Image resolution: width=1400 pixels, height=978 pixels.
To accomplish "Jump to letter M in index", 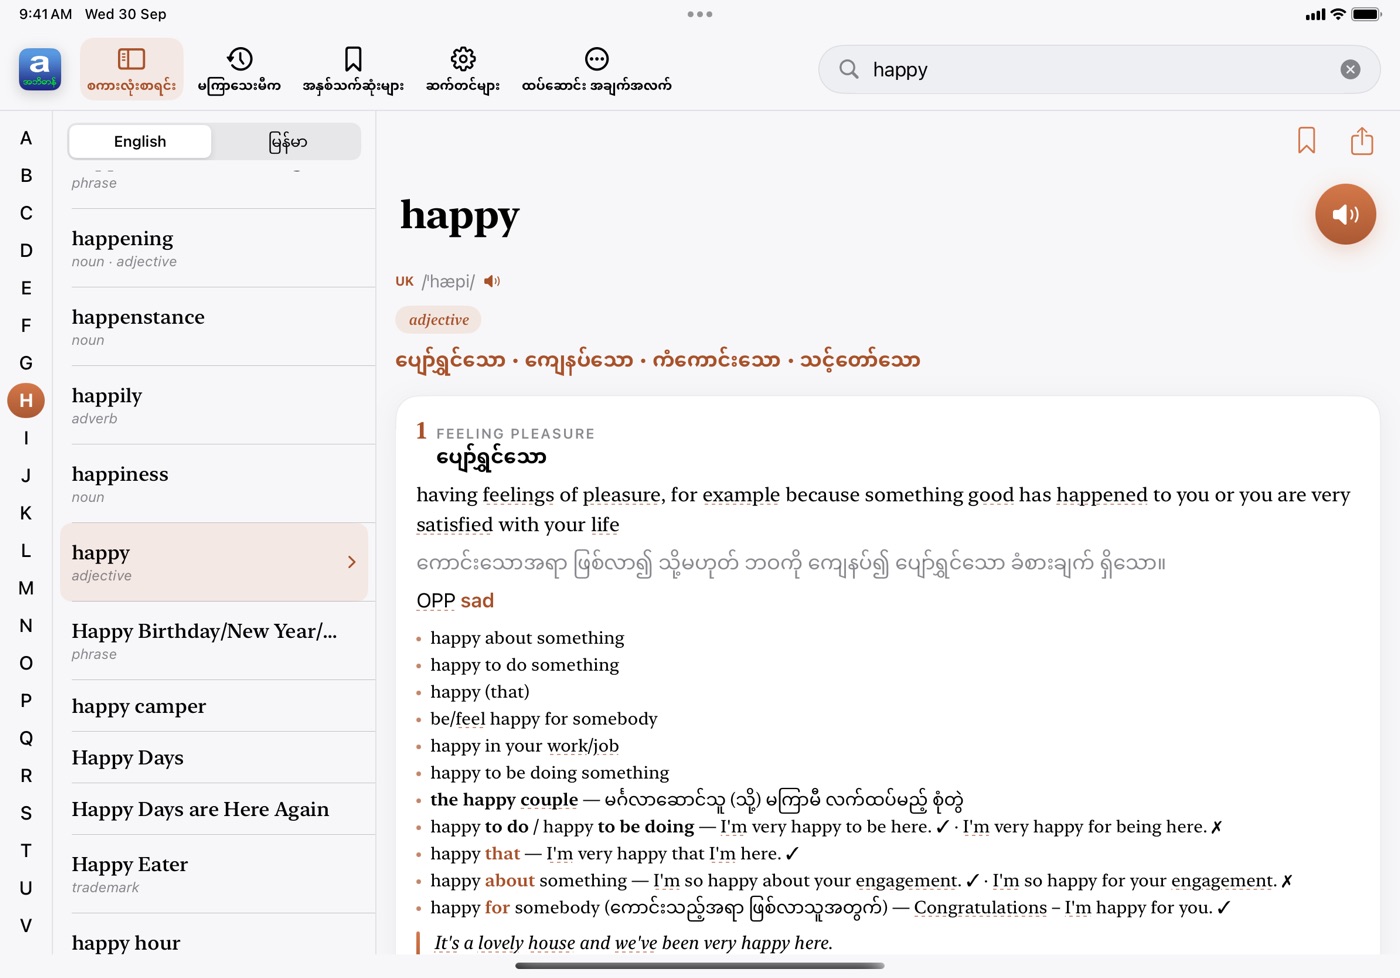I will (26, 588).
